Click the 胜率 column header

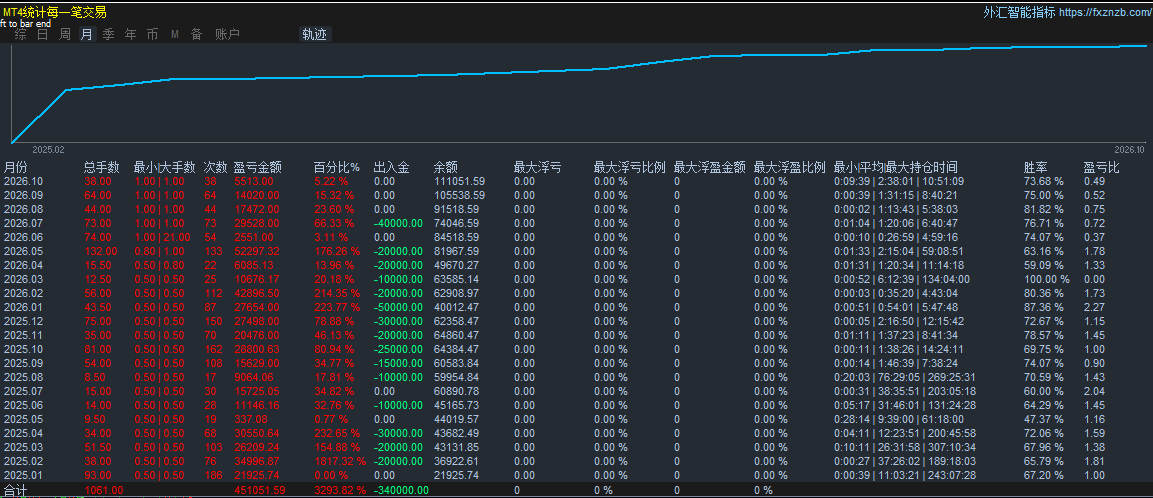(1037, 168)
